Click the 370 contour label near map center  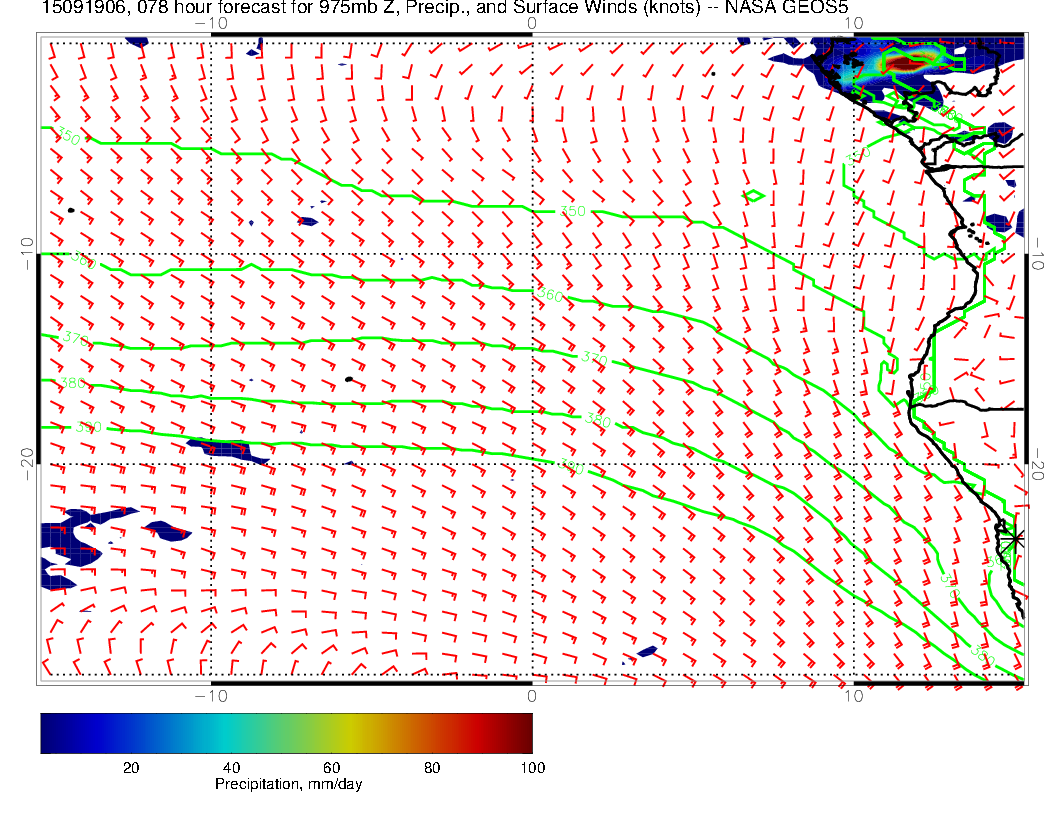(592, 357)
